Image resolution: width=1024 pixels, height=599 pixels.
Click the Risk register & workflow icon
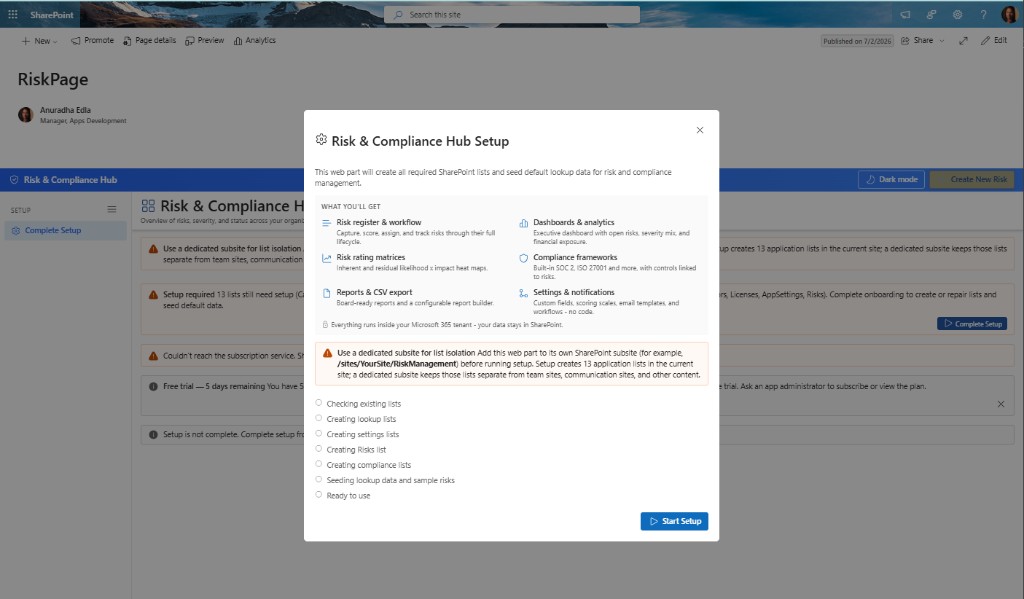pos(327,223)
